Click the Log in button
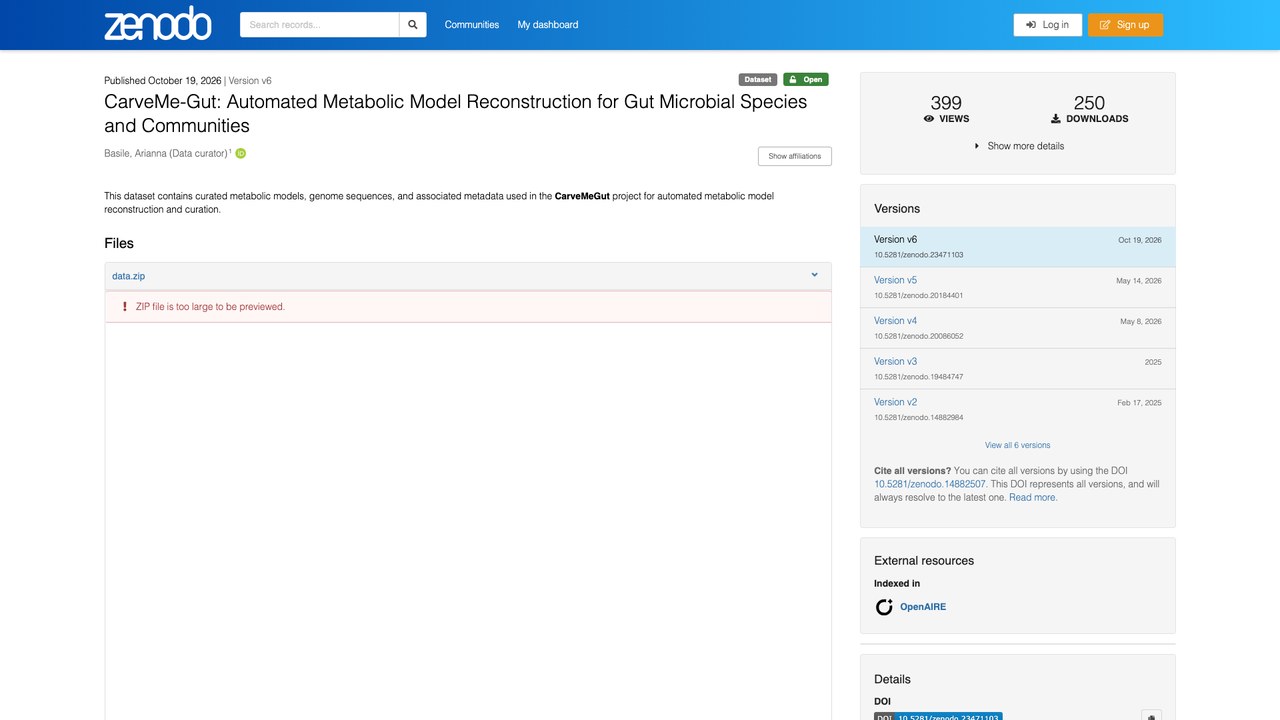The height and width of the screenshot is (720, 1280). (1047, 25)
